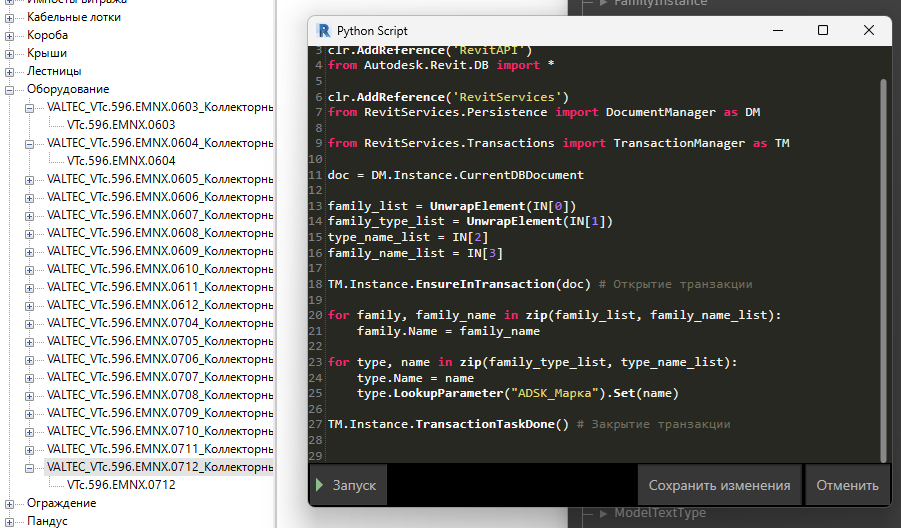901x528 pixels.
Task: Click 'TM.Instance.EnsureInTransaction(doc)' code line
Action: pos(459,284)
